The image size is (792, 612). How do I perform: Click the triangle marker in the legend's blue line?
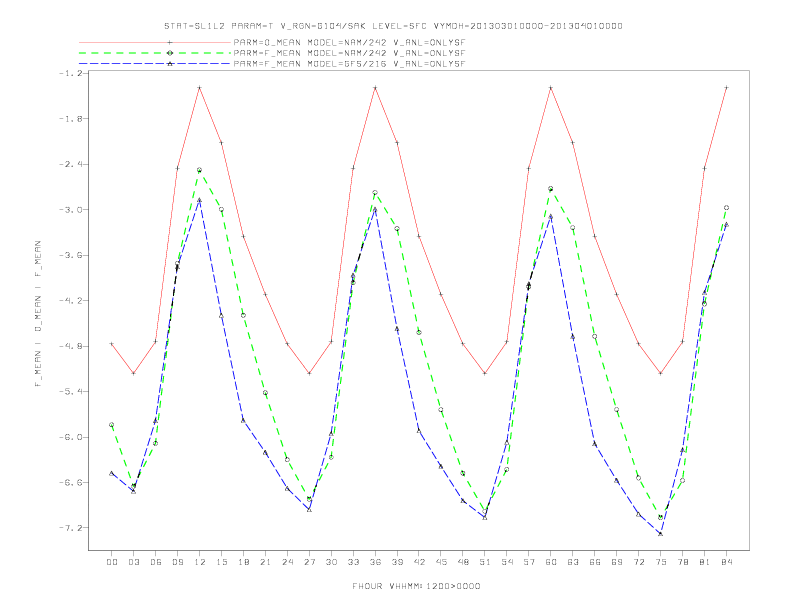coord(170,64)
